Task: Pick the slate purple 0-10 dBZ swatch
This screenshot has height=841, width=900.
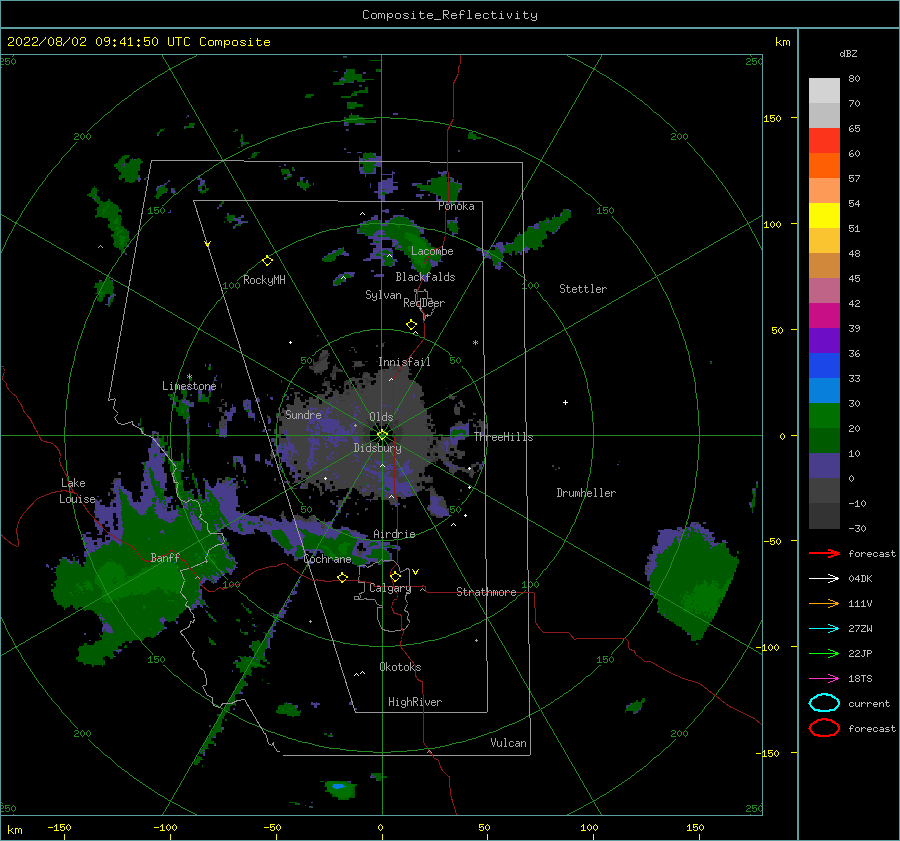Action: coord(824,466)
